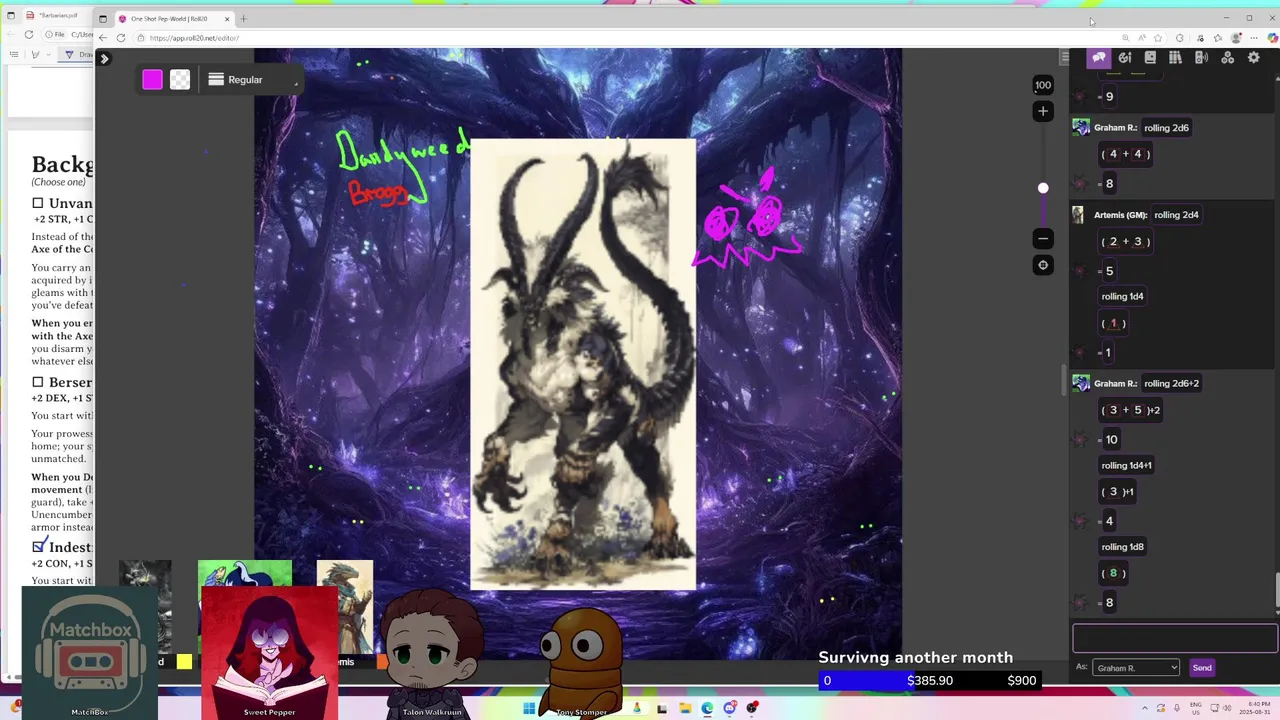Open the Regular line thickness dropdown
Viewport: 1280px width, 720px height.
point(252,80)
